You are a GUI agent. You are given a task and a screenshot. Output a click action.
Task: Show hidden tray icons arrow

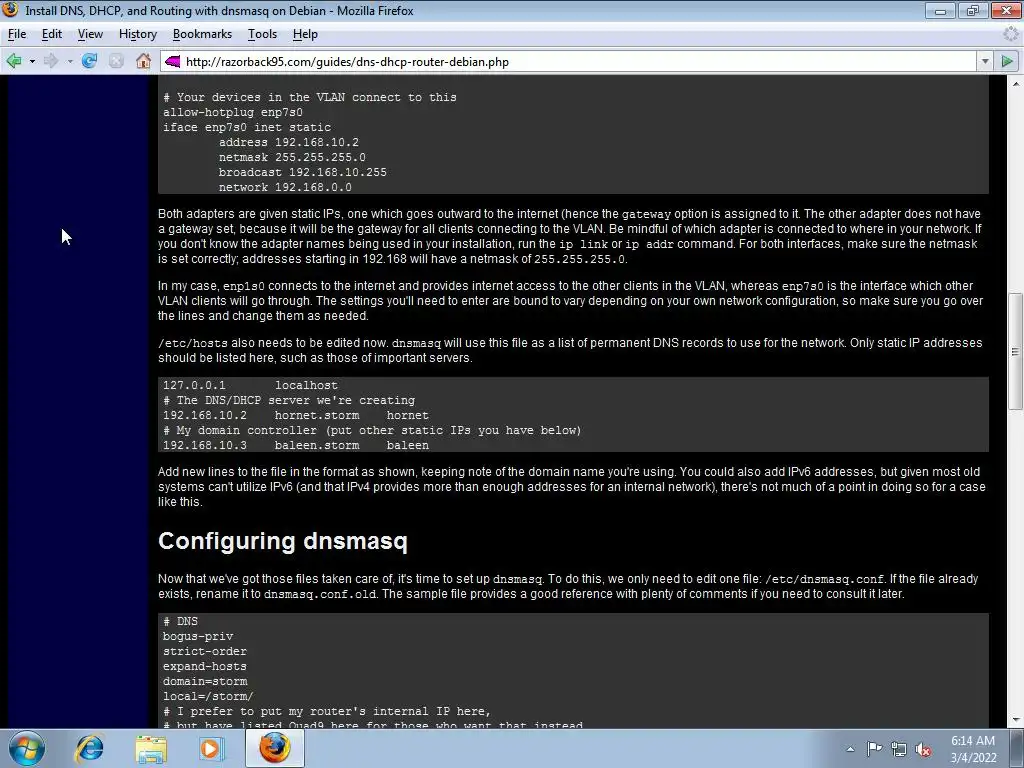850,749
